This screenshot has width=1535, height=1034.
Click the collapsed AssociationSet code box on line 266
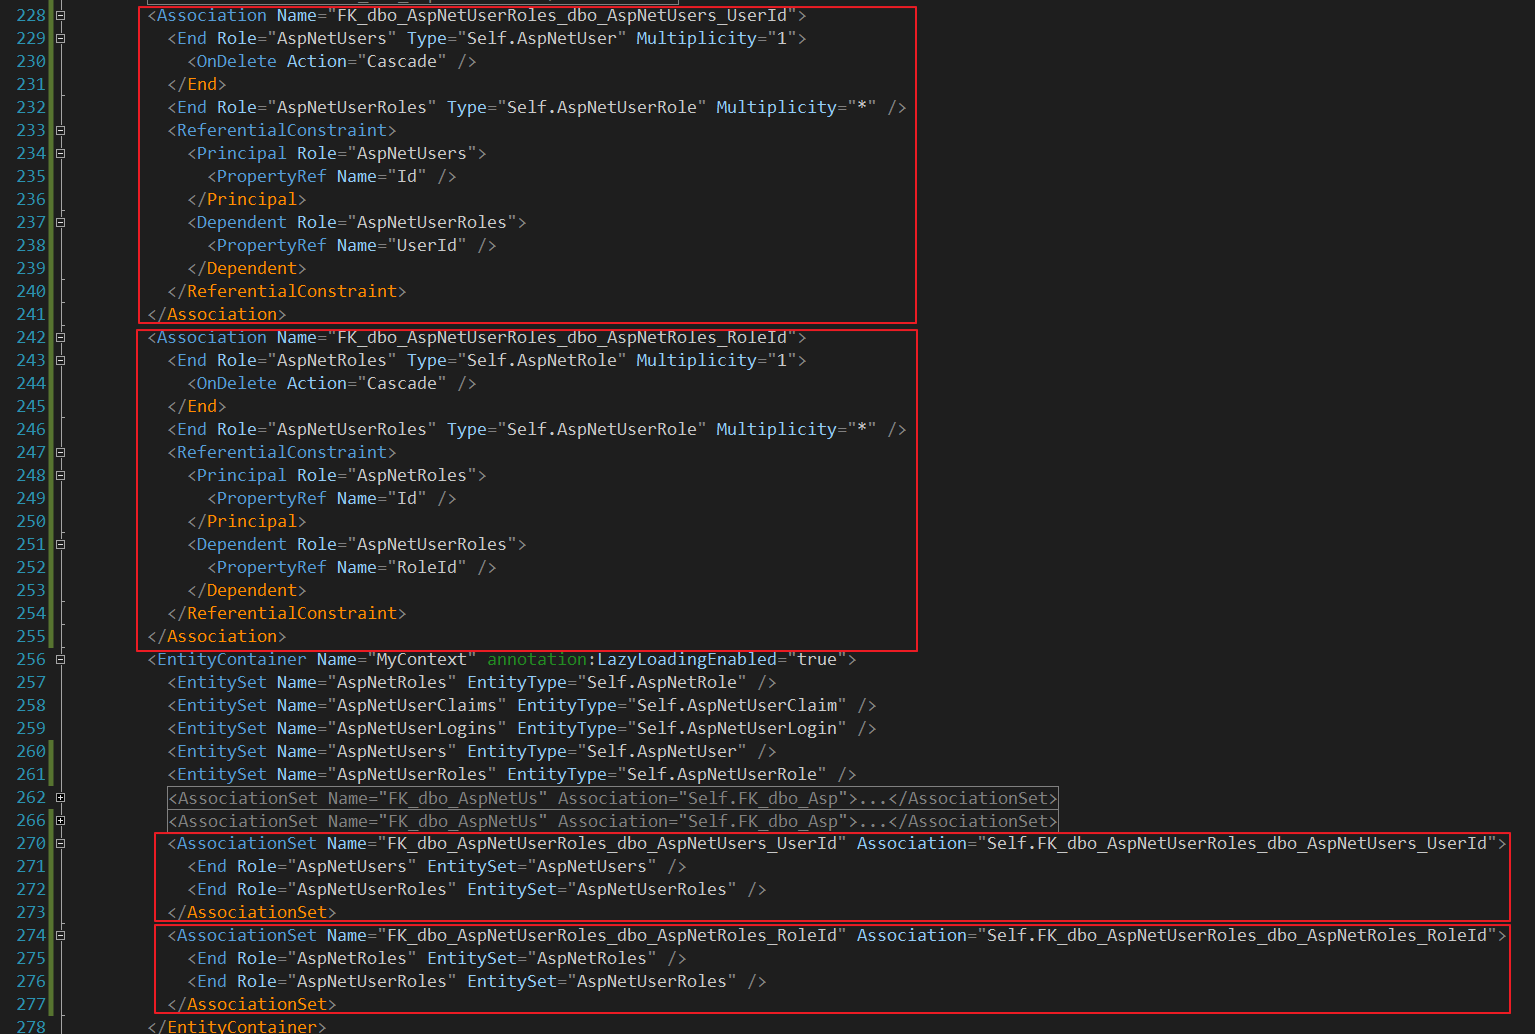[612, 821]
